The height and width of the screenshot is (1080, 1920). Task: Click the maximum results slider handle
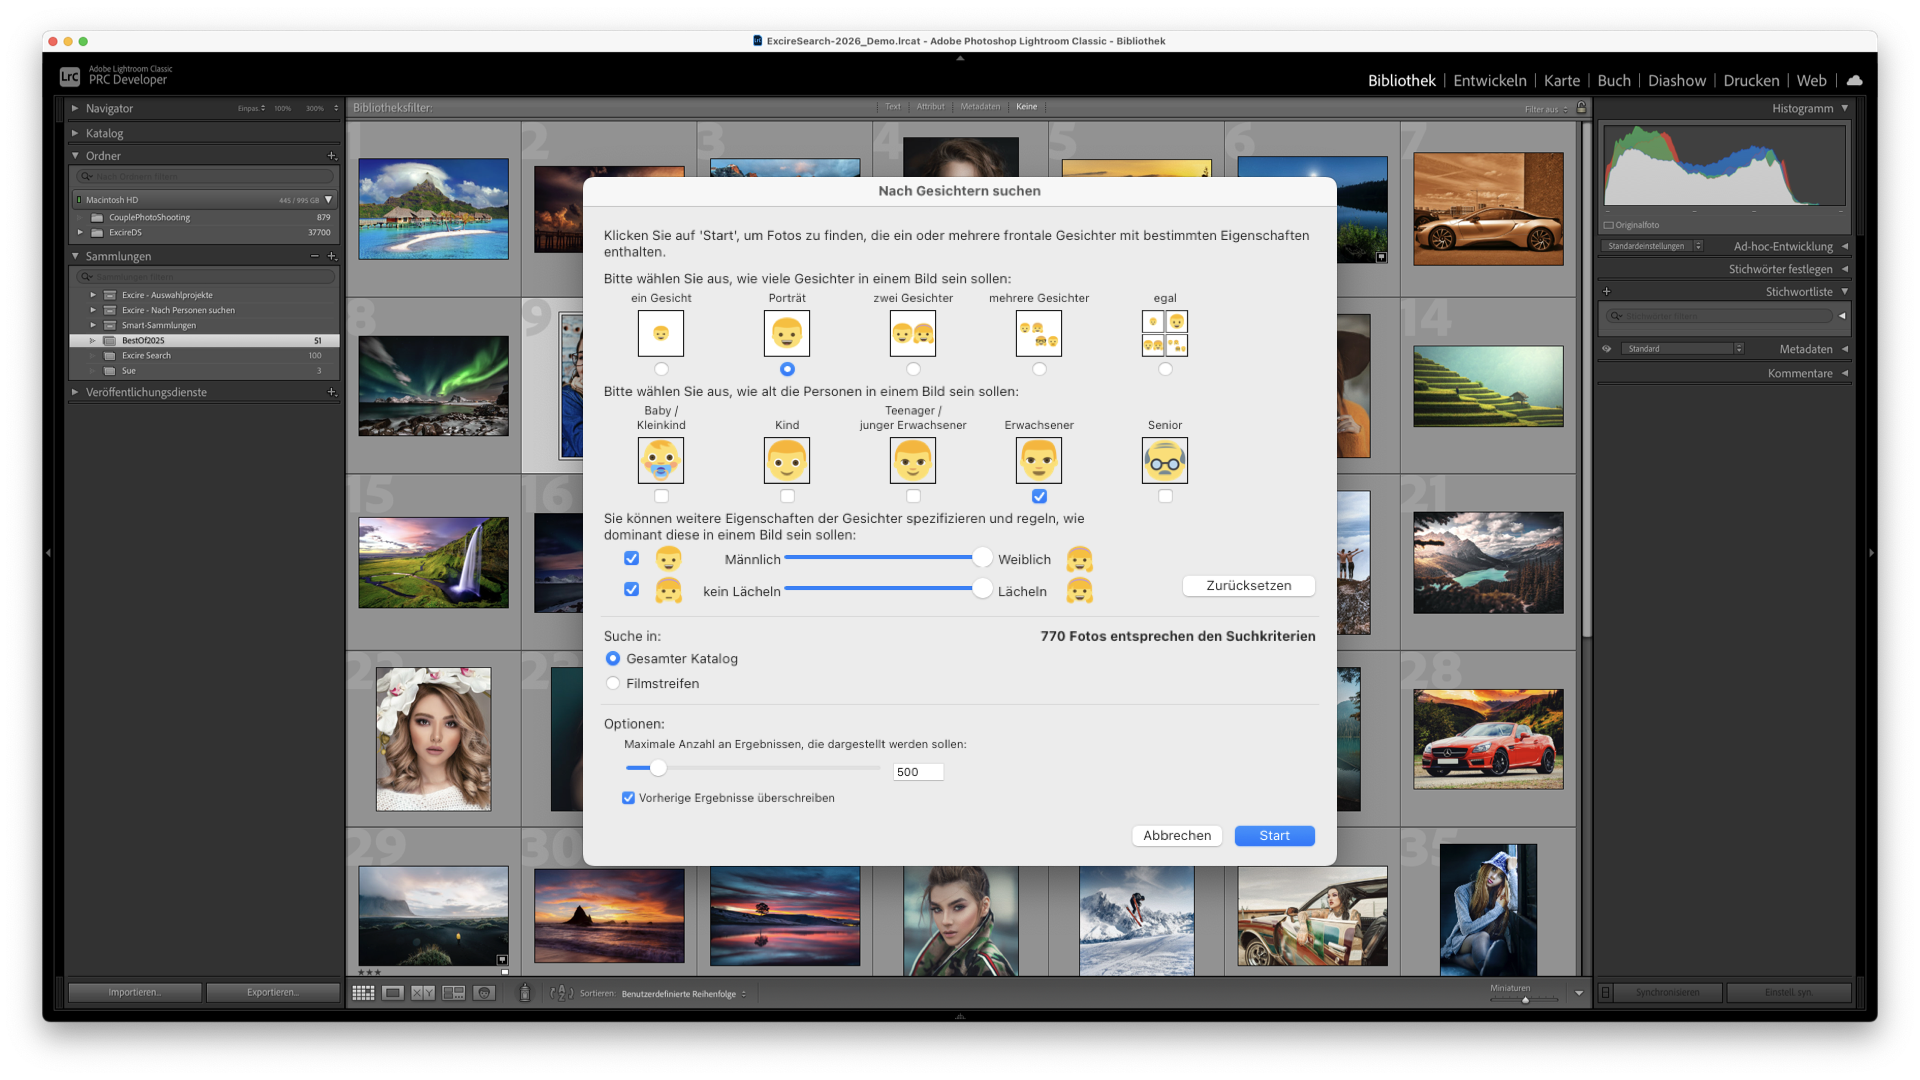click(658, 768)
